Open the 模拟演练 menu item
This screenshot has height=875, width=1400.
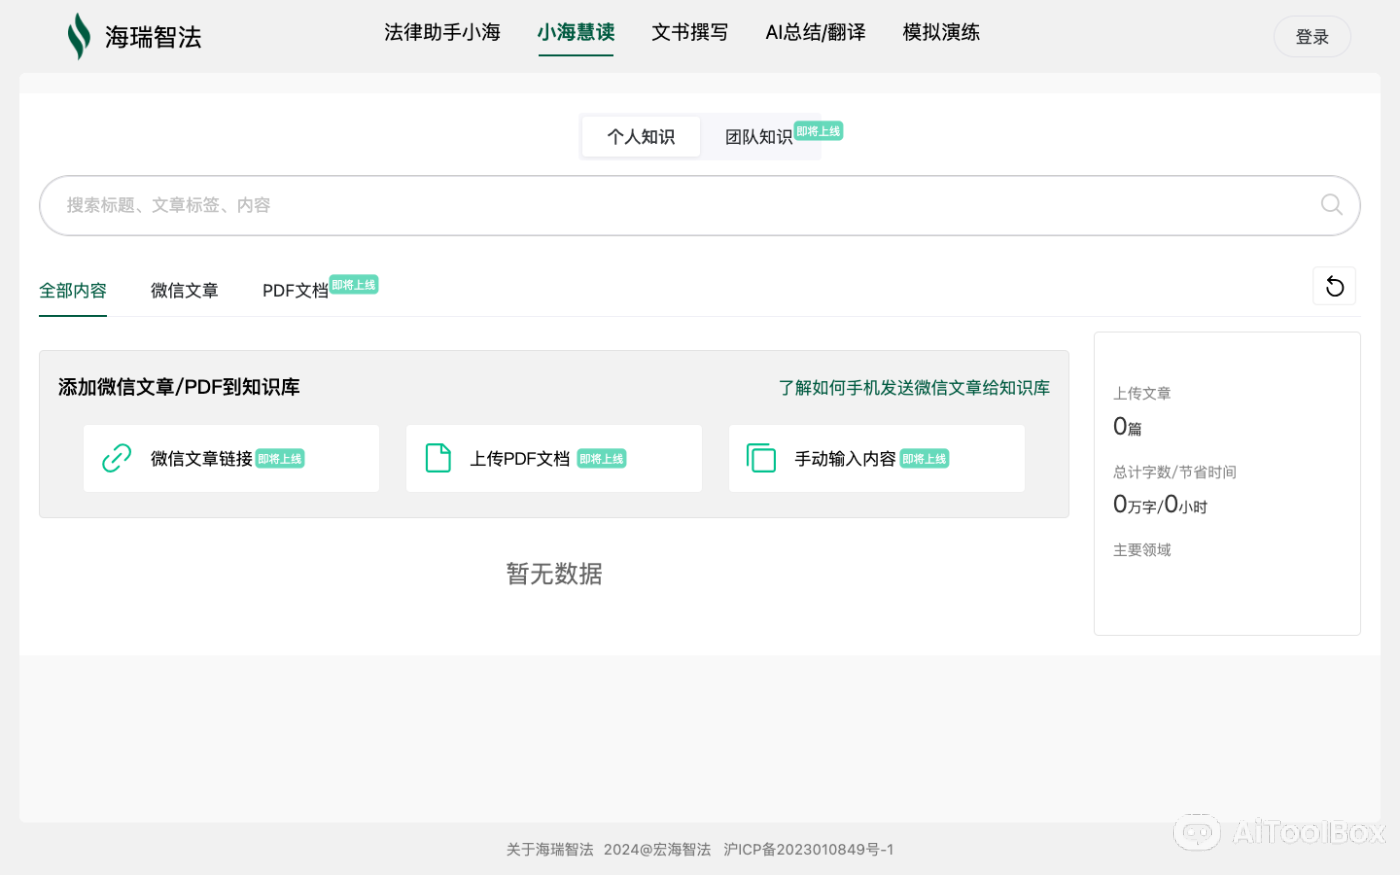(940, 32)
